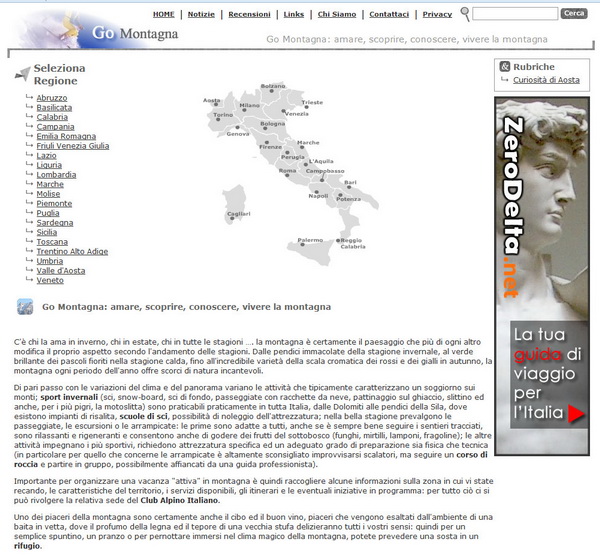
Task: Click Aosta on the Italy map
Action: [211, 100]
